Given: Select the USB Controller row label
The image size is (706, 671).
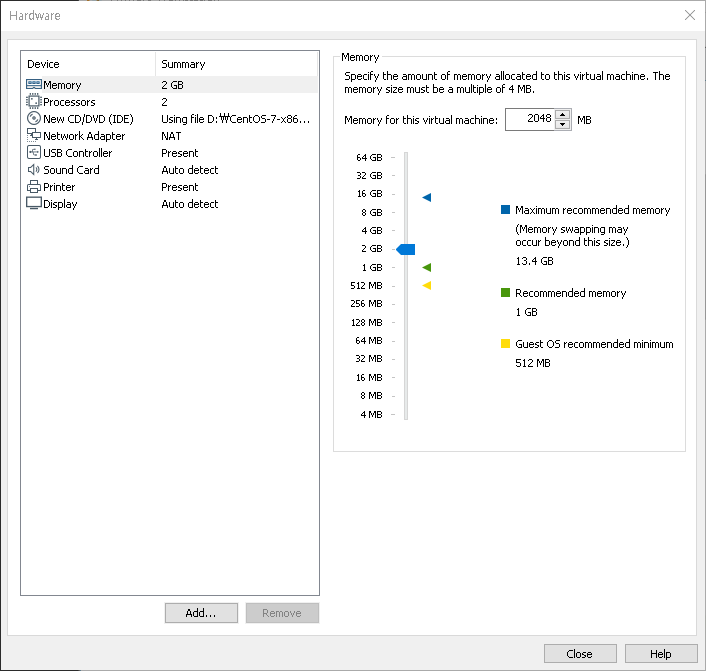Looking at the screenshot, I should 77,153.
